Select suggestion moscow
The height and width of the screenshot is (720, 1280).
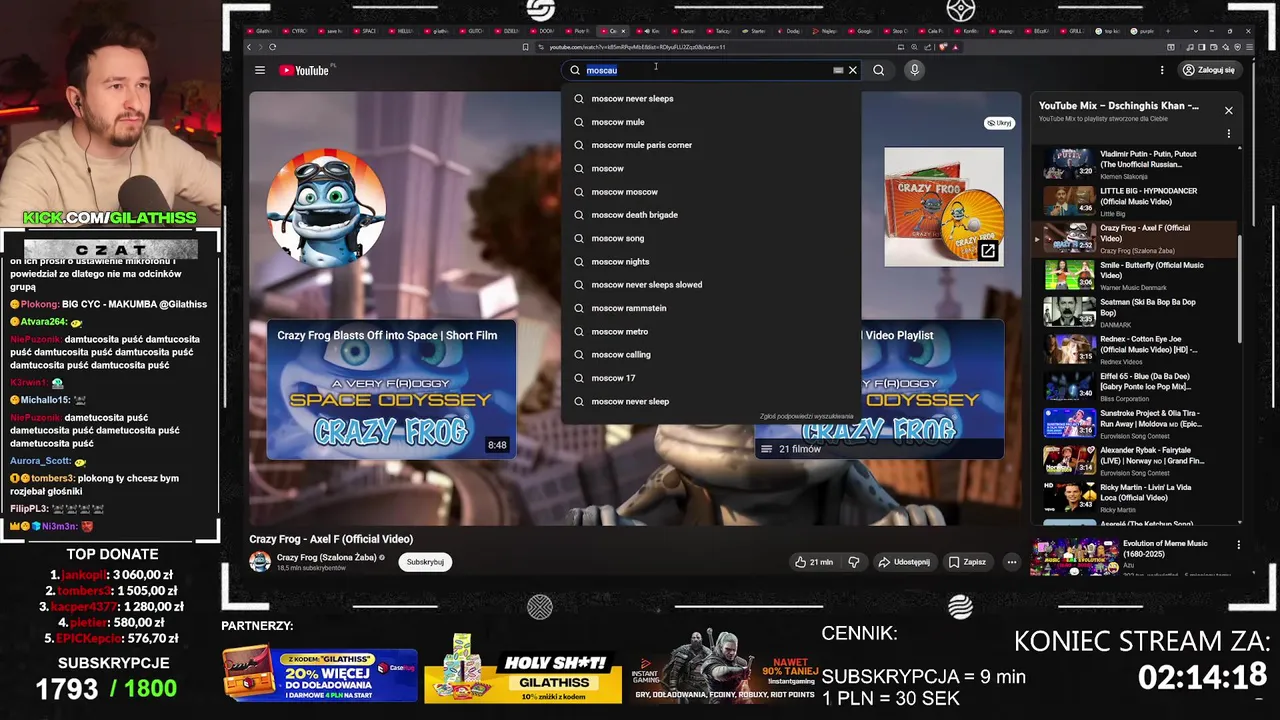point(711,168)
